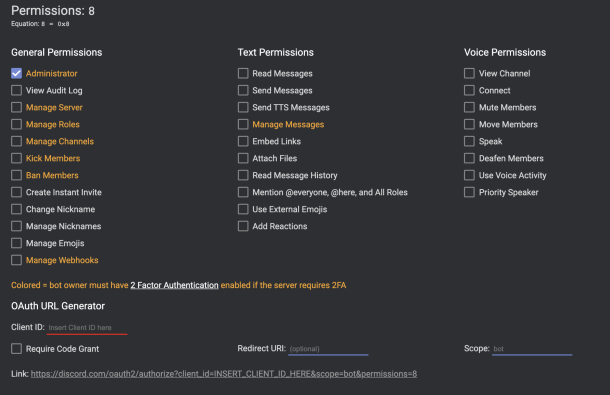Check the Connect voice permission

[x=469, y=90]
